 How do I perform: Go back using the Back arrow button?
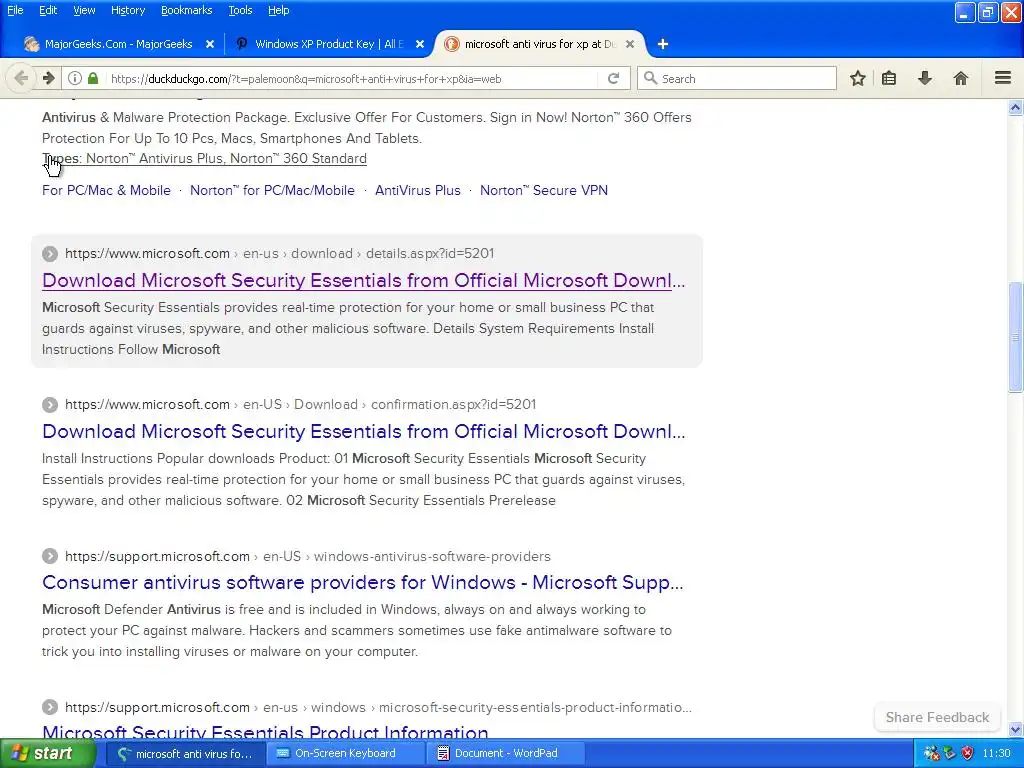[x=21, y=78]
